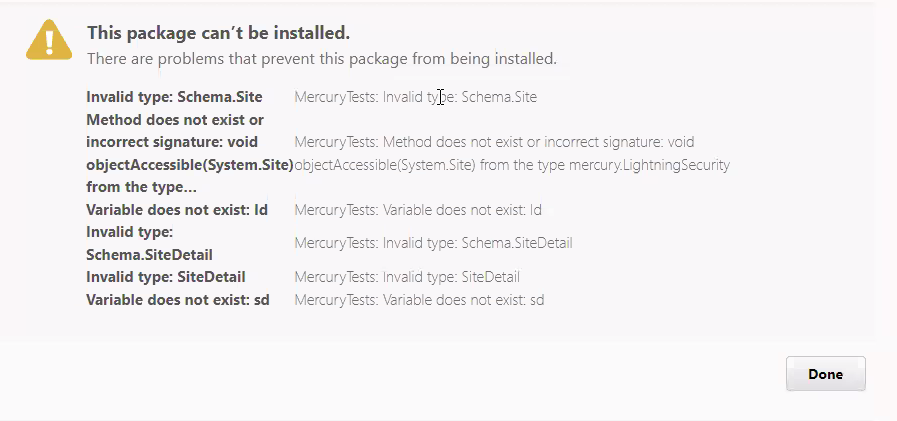Image resolution: width=897 pixels, height=421 pixels.
Task: Select "This package can't be installed." heading
Action: [x=218, y=33]
